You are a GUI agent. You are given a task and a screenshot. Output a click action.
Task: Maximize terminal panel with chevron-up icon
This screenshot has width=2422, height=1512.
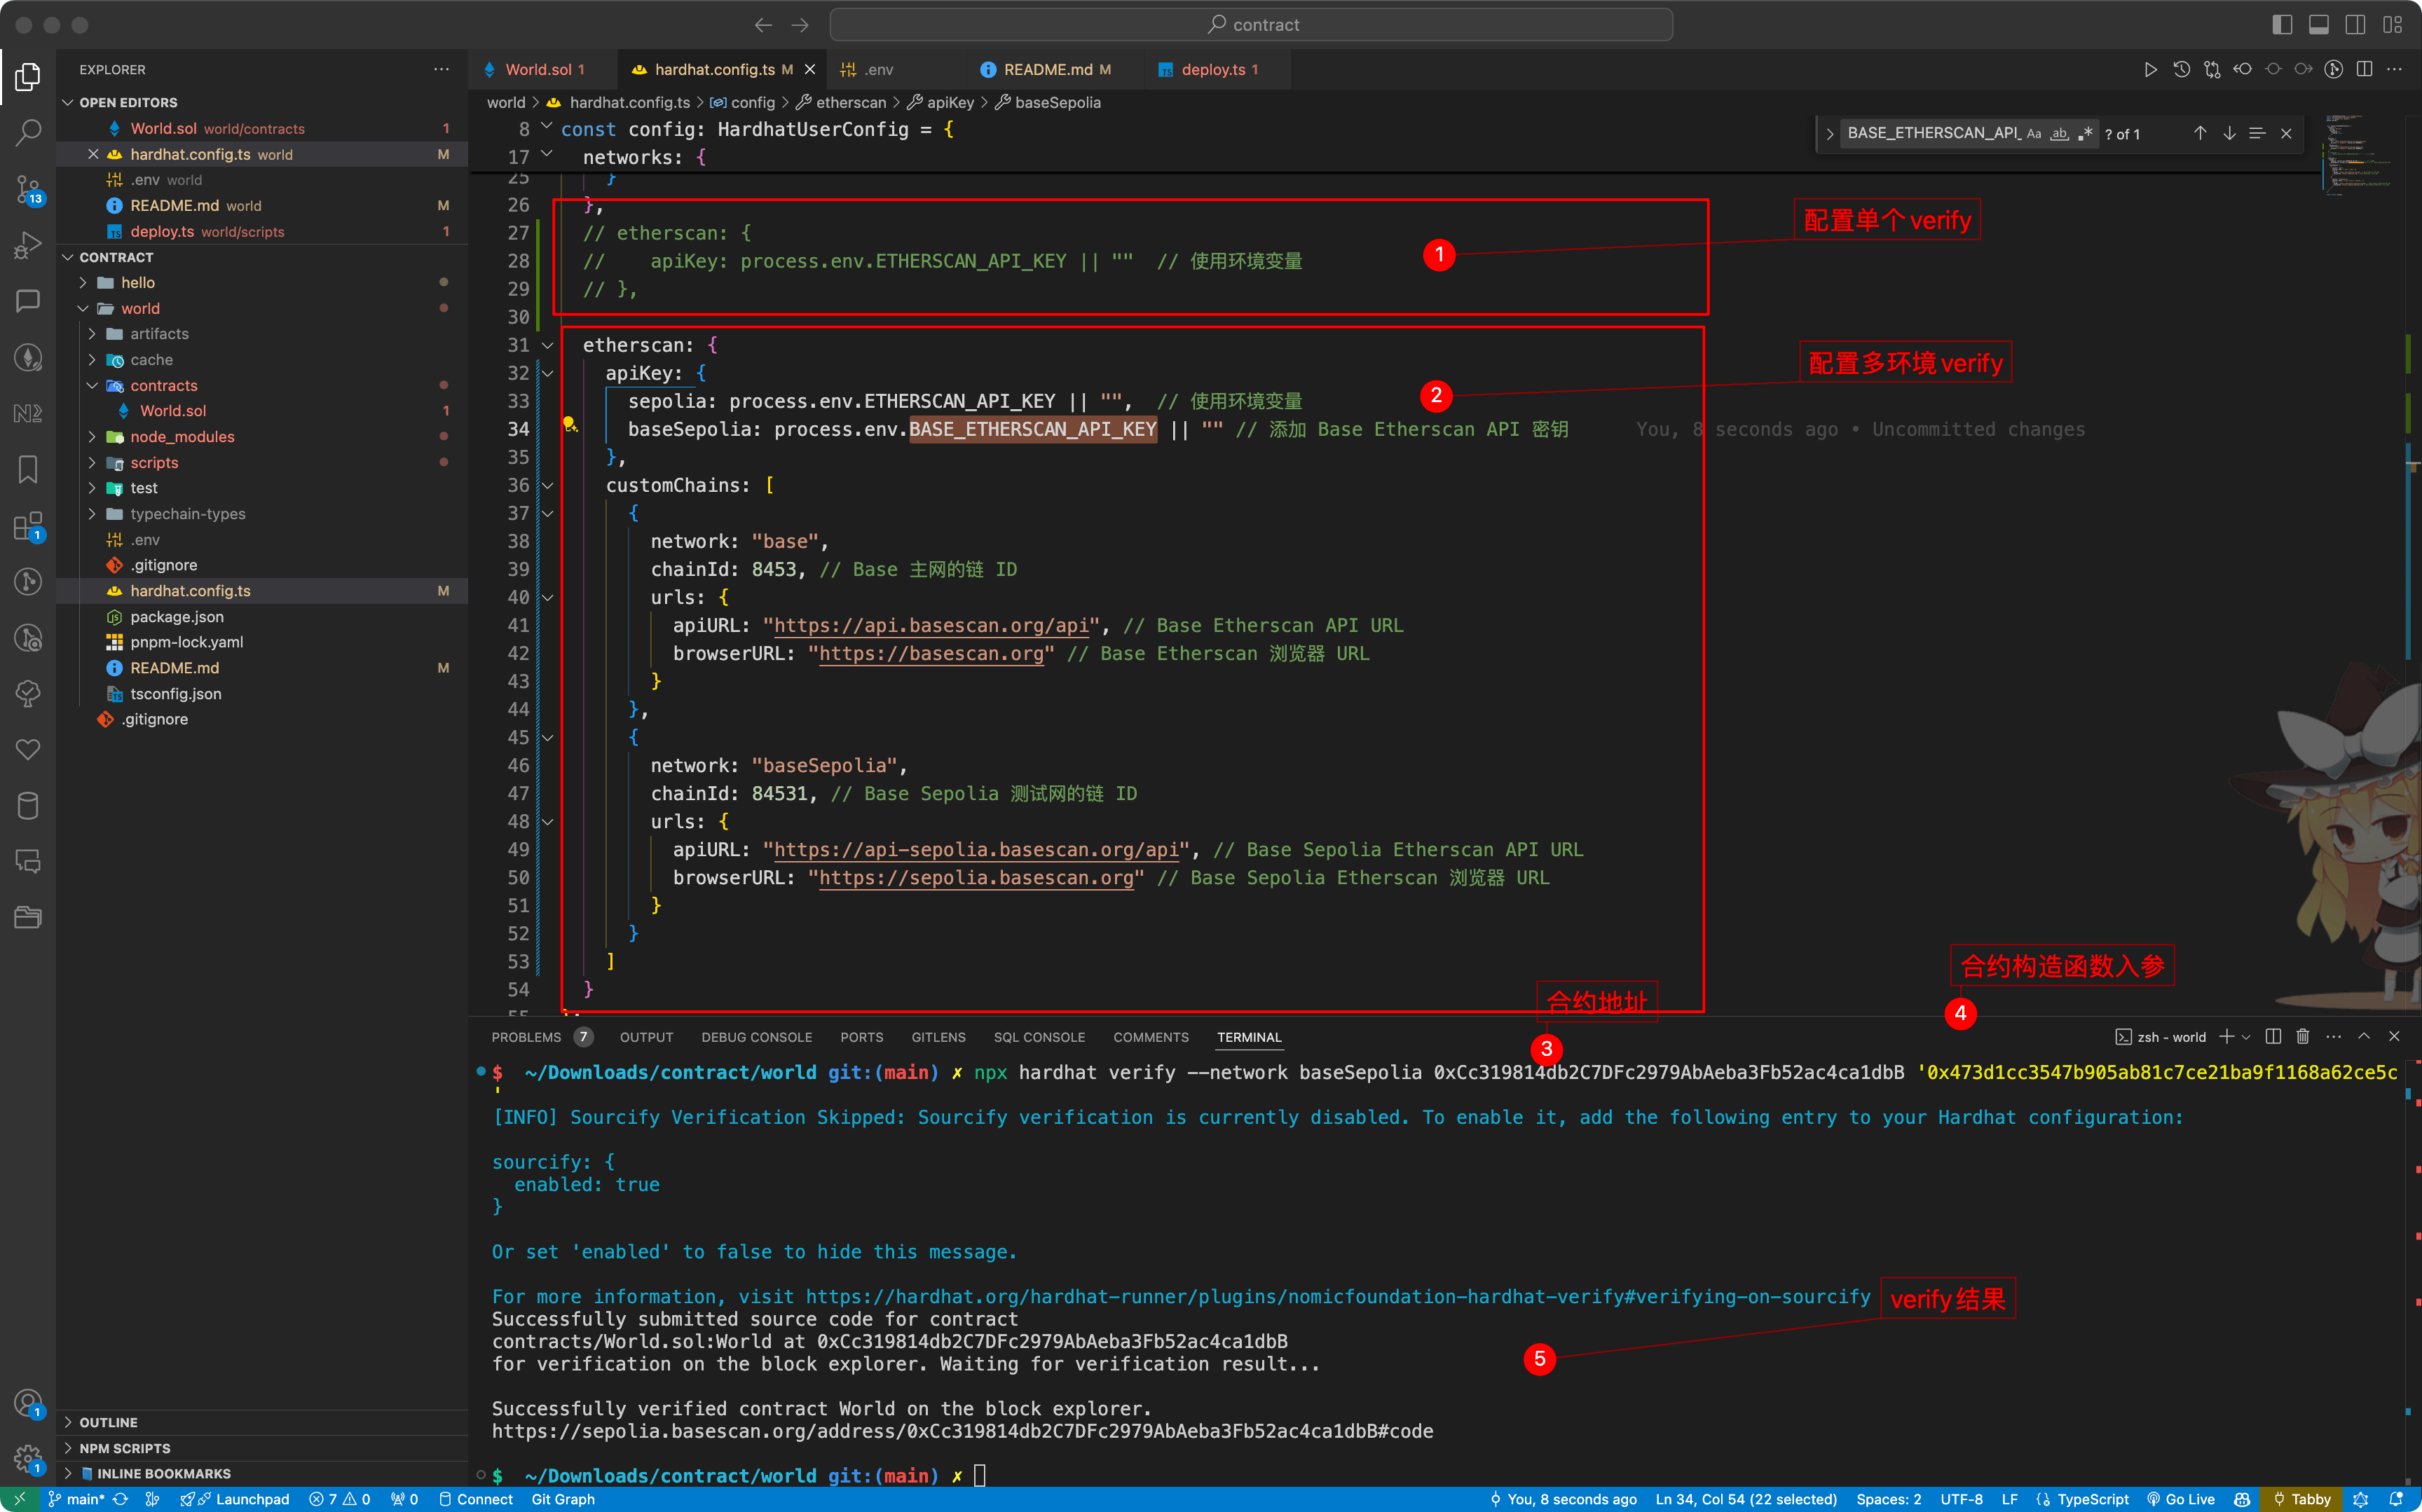click(x=2364, y=1036)
